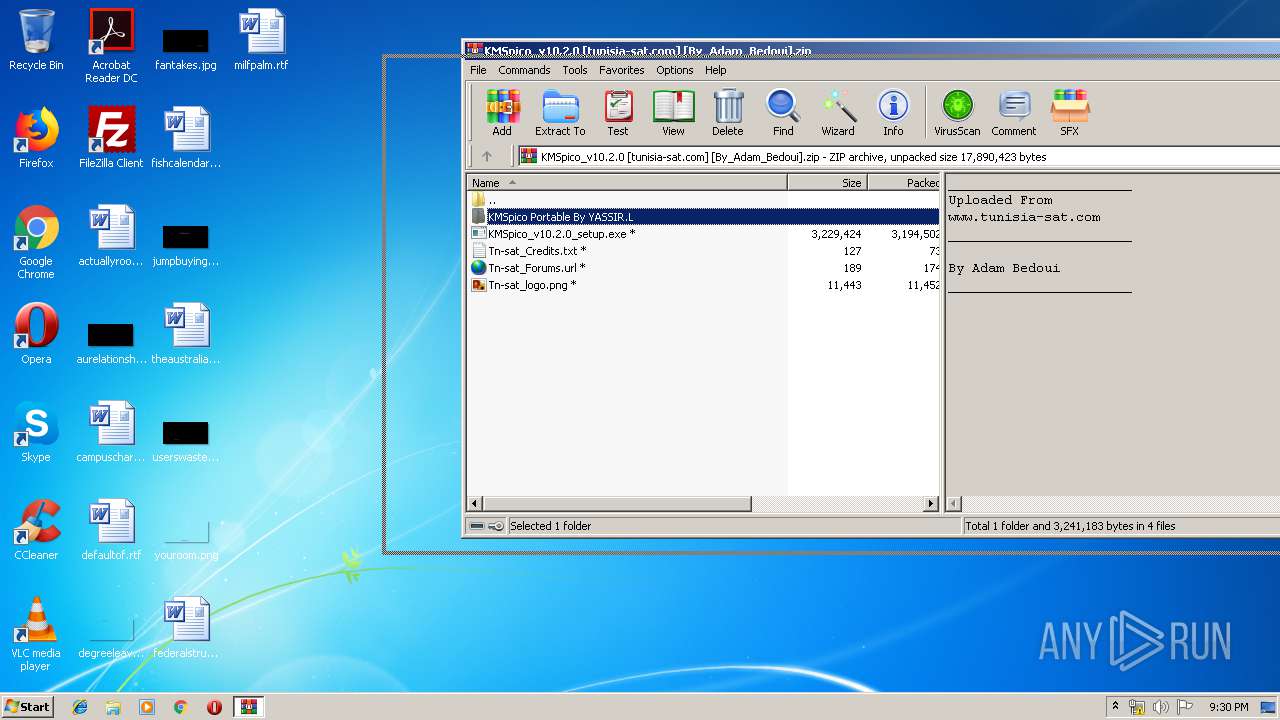Open Chrome from the taskbar
The image size is (1280, 720).
[x=180, y=707]
